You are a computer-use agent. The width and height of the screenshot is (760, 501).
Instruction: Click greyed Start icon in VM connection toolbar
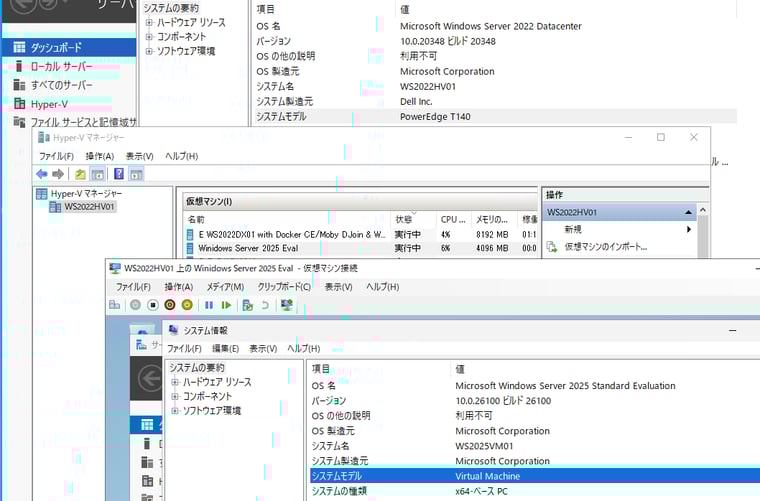136,305
